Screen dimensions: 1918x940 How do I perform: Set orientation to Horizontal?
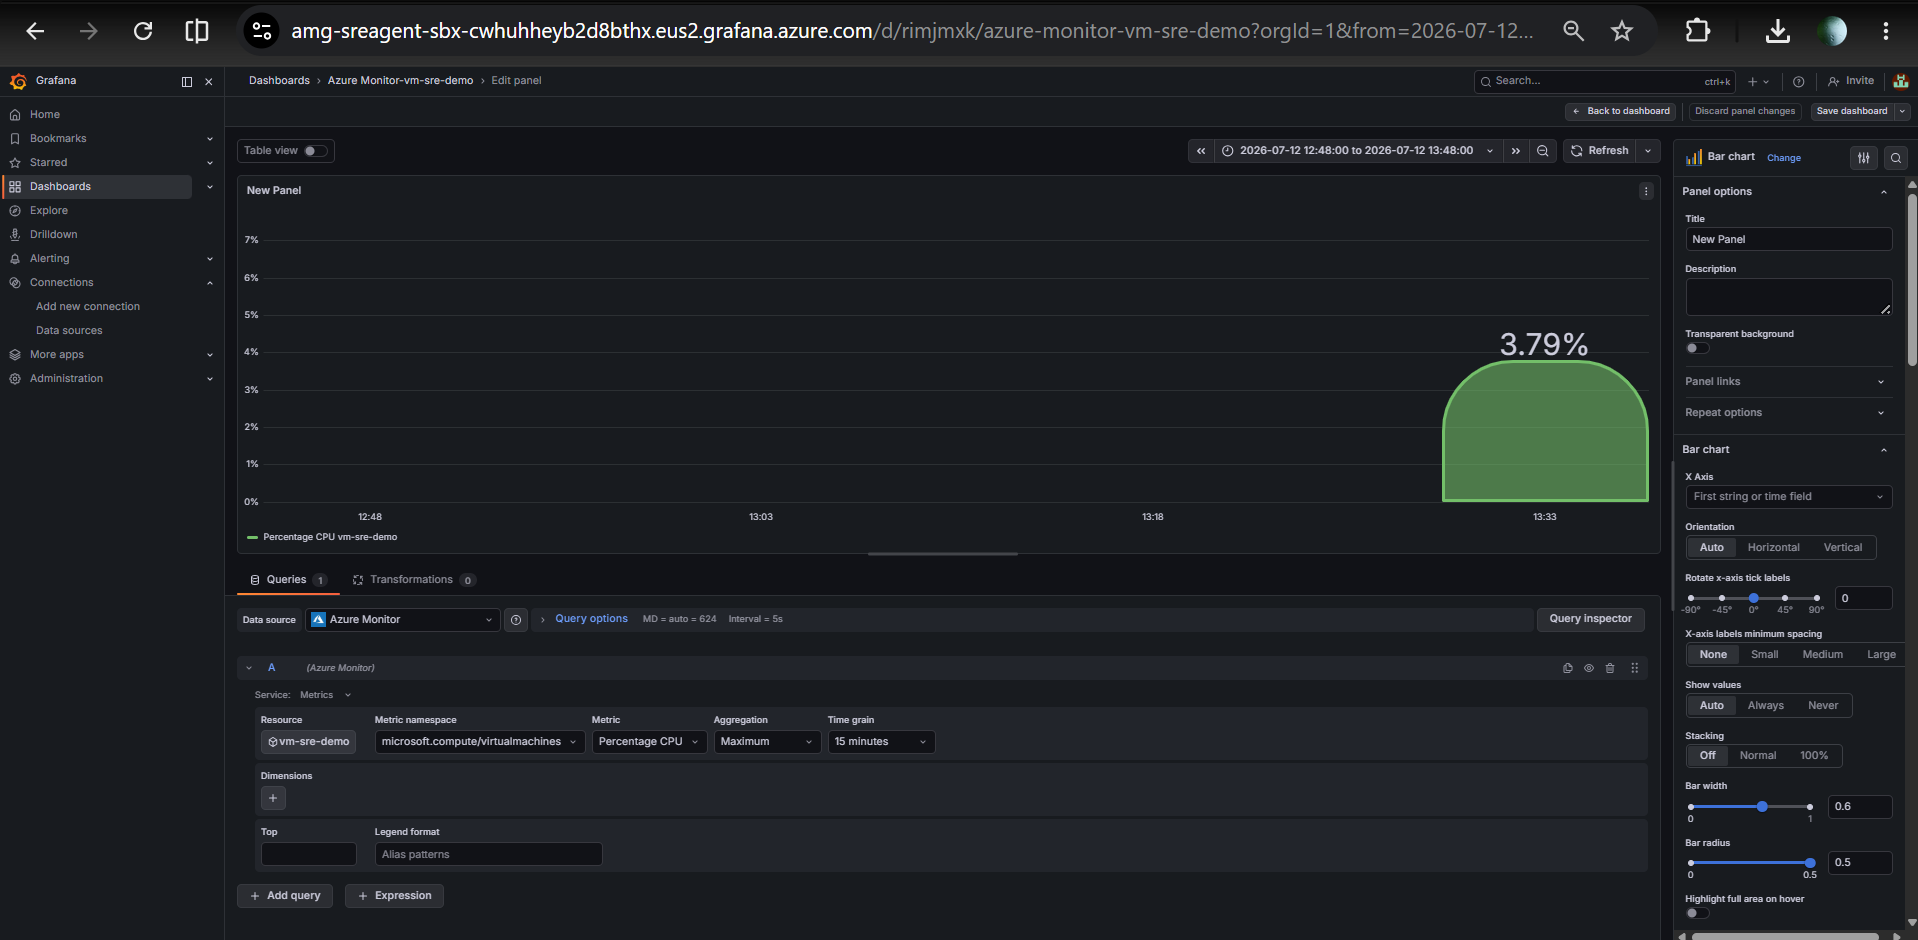click(x=1773, y=548)
